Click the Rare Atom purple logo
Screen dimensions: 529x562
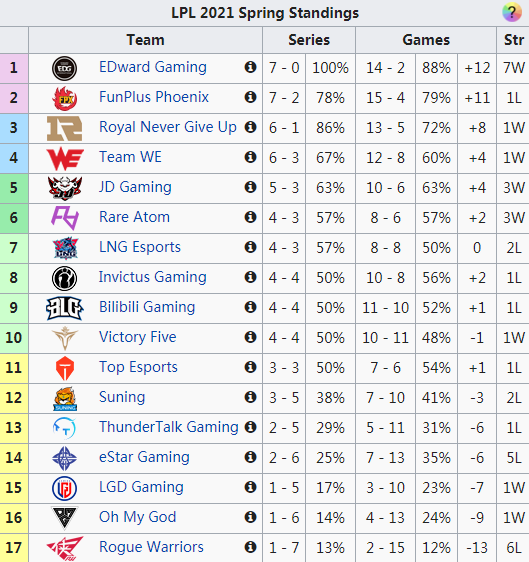65,218
